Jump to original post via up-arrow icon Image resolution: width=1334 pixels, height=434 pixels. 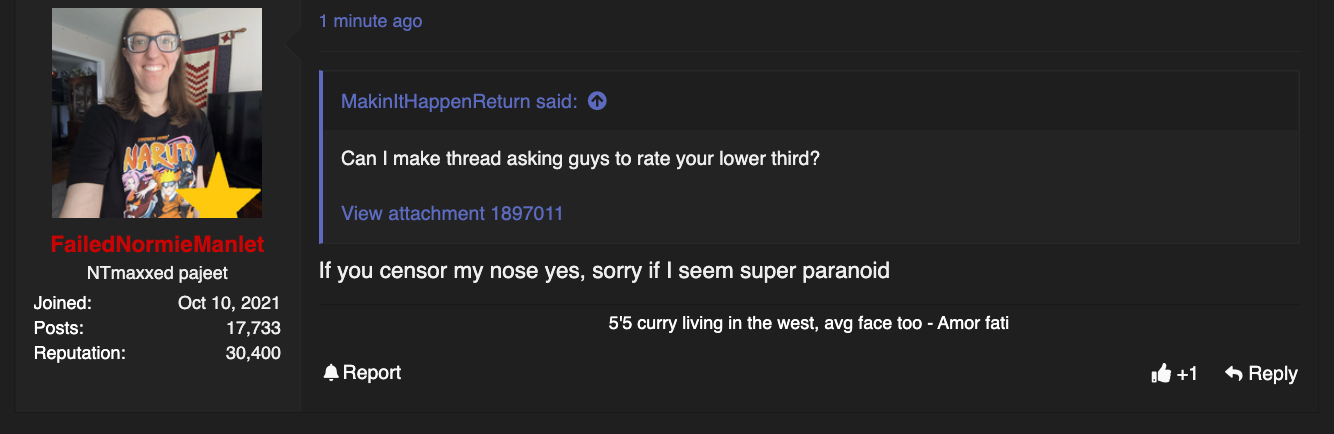597,101
